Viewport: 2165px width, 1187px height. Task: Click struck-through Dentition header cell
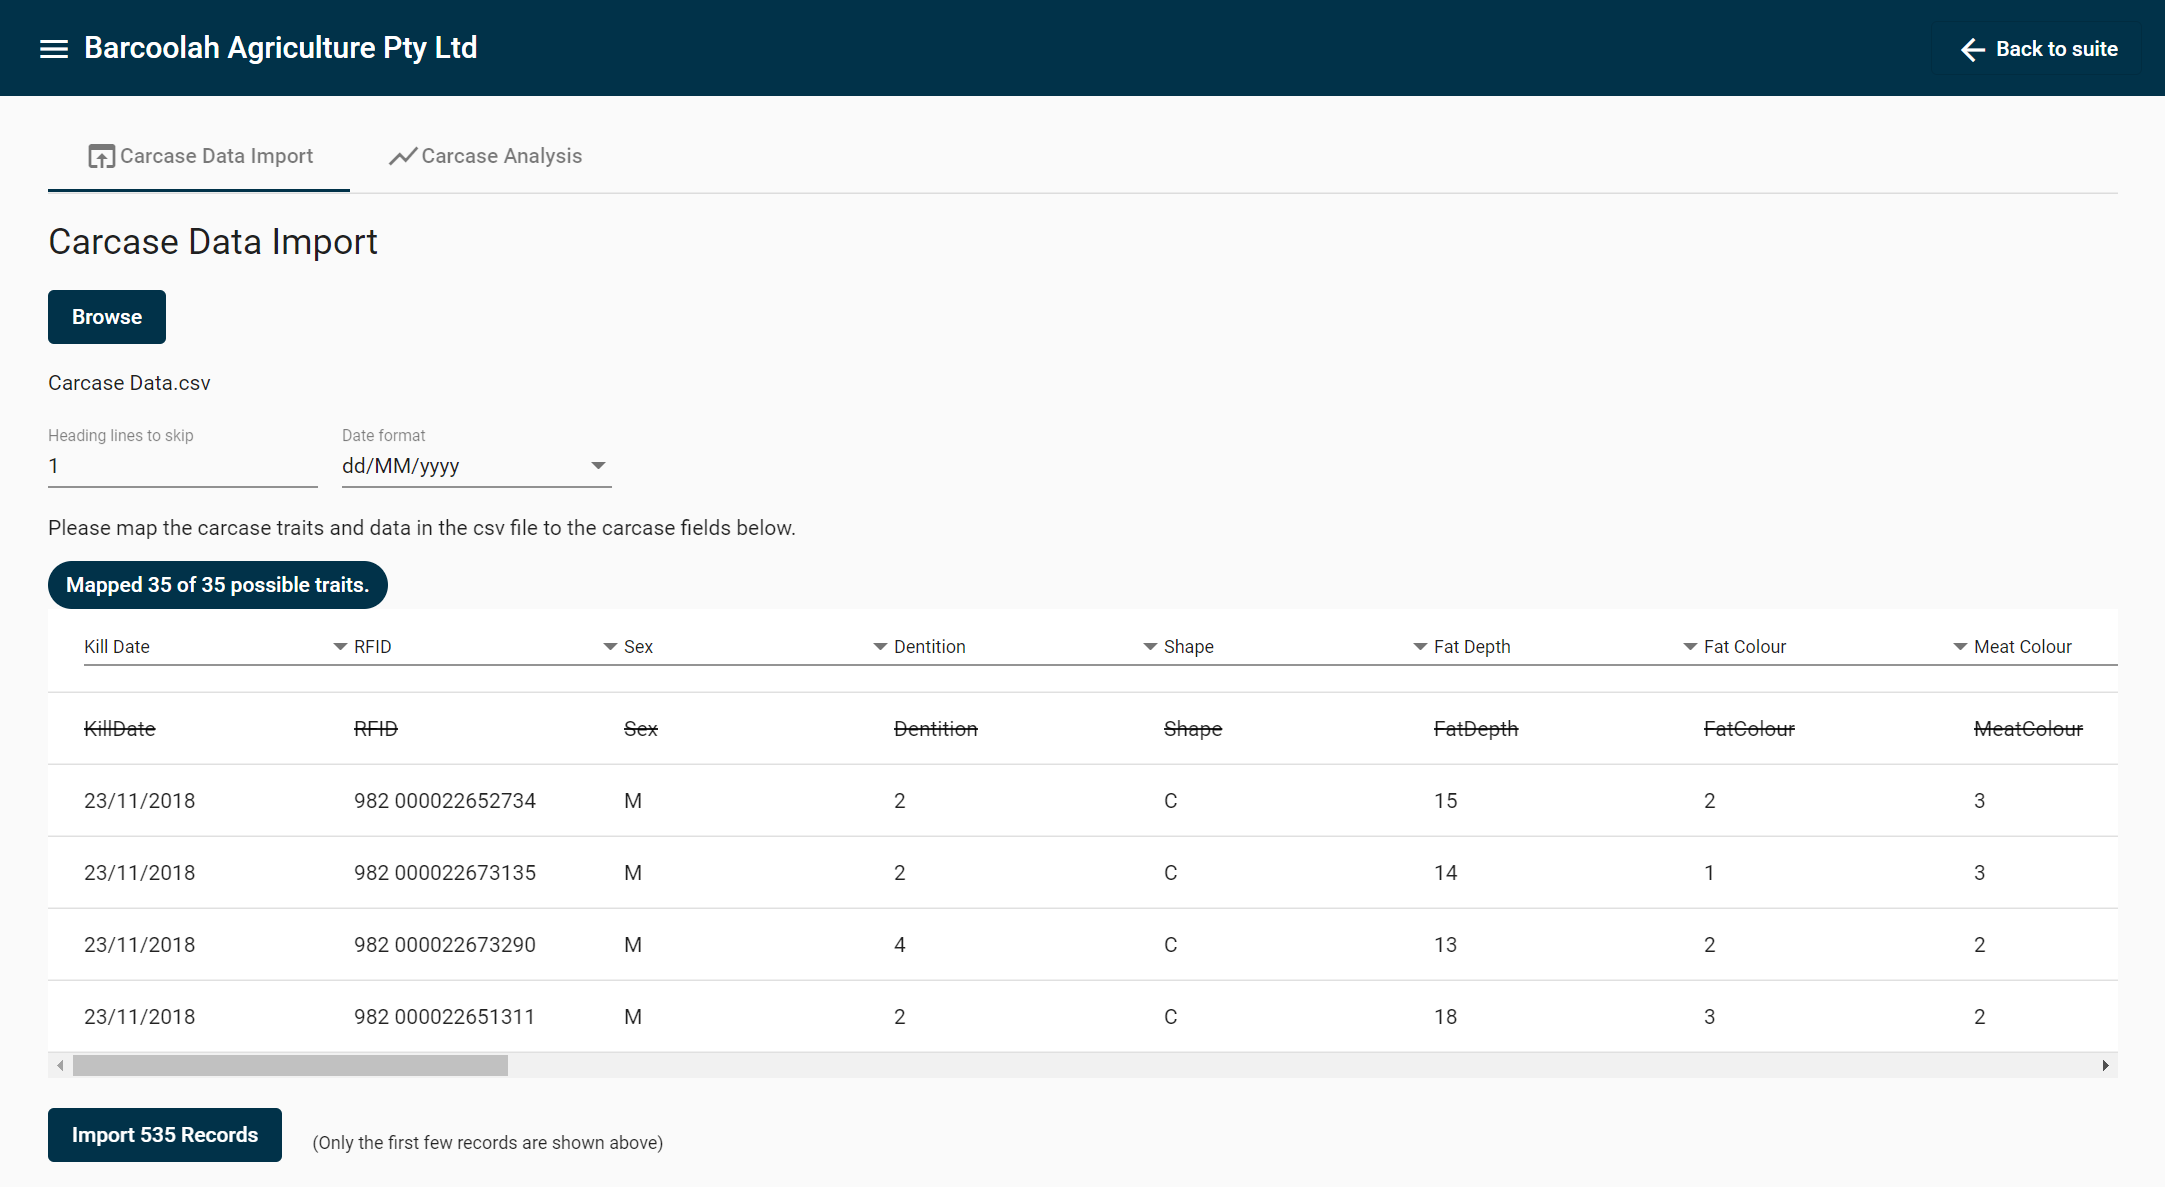click(x=936, y=729)
